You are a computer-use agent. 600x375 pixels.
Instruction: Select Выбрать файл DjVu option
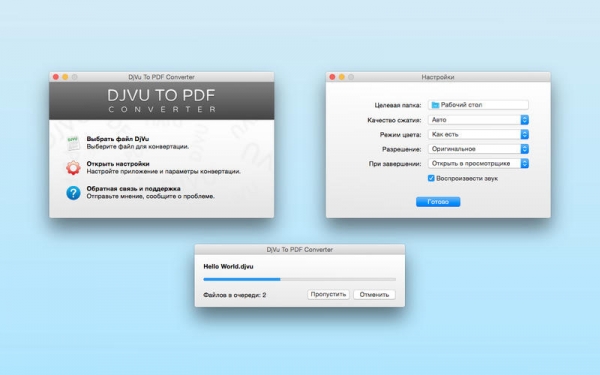coord(118,139)
